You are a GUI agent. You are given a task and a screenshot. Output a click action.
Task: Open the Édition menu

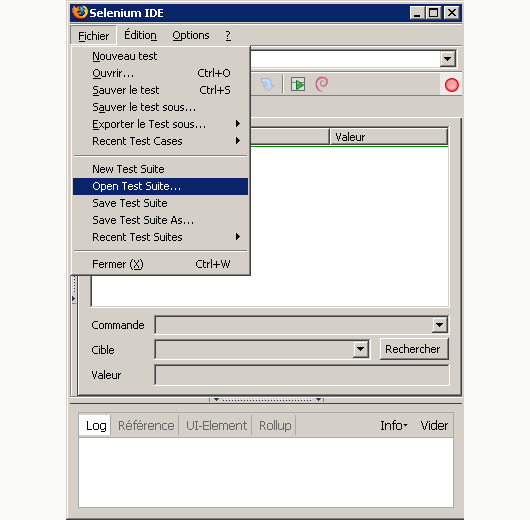[140, 35]
